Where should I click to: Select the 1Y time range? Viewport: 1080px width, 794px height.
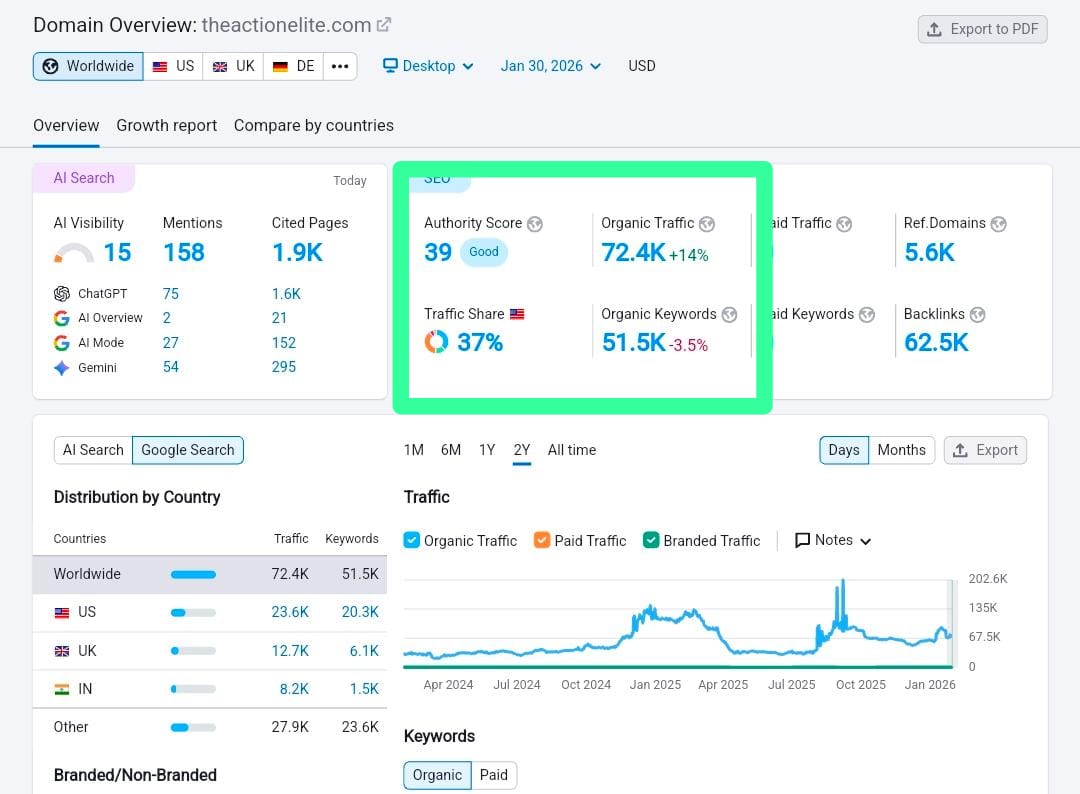pyautogui.click(x=487, y=450)
